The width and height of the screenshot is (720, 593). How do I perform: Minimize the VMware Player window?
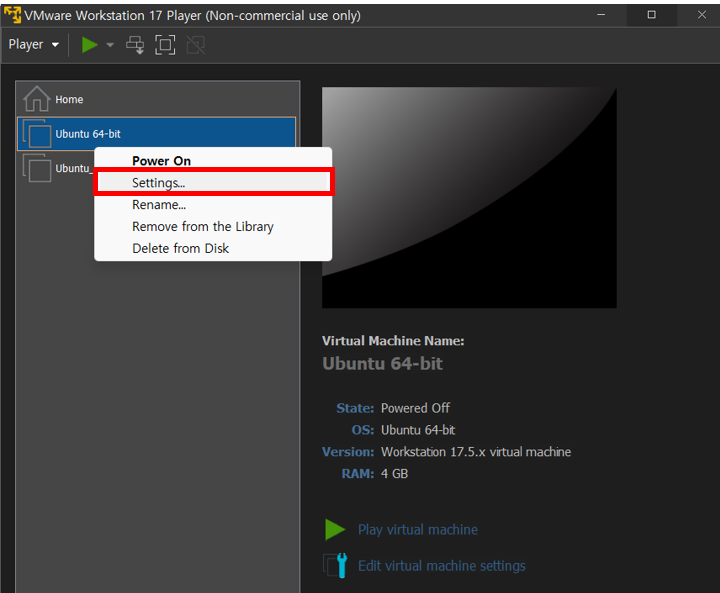pos(601,15)
